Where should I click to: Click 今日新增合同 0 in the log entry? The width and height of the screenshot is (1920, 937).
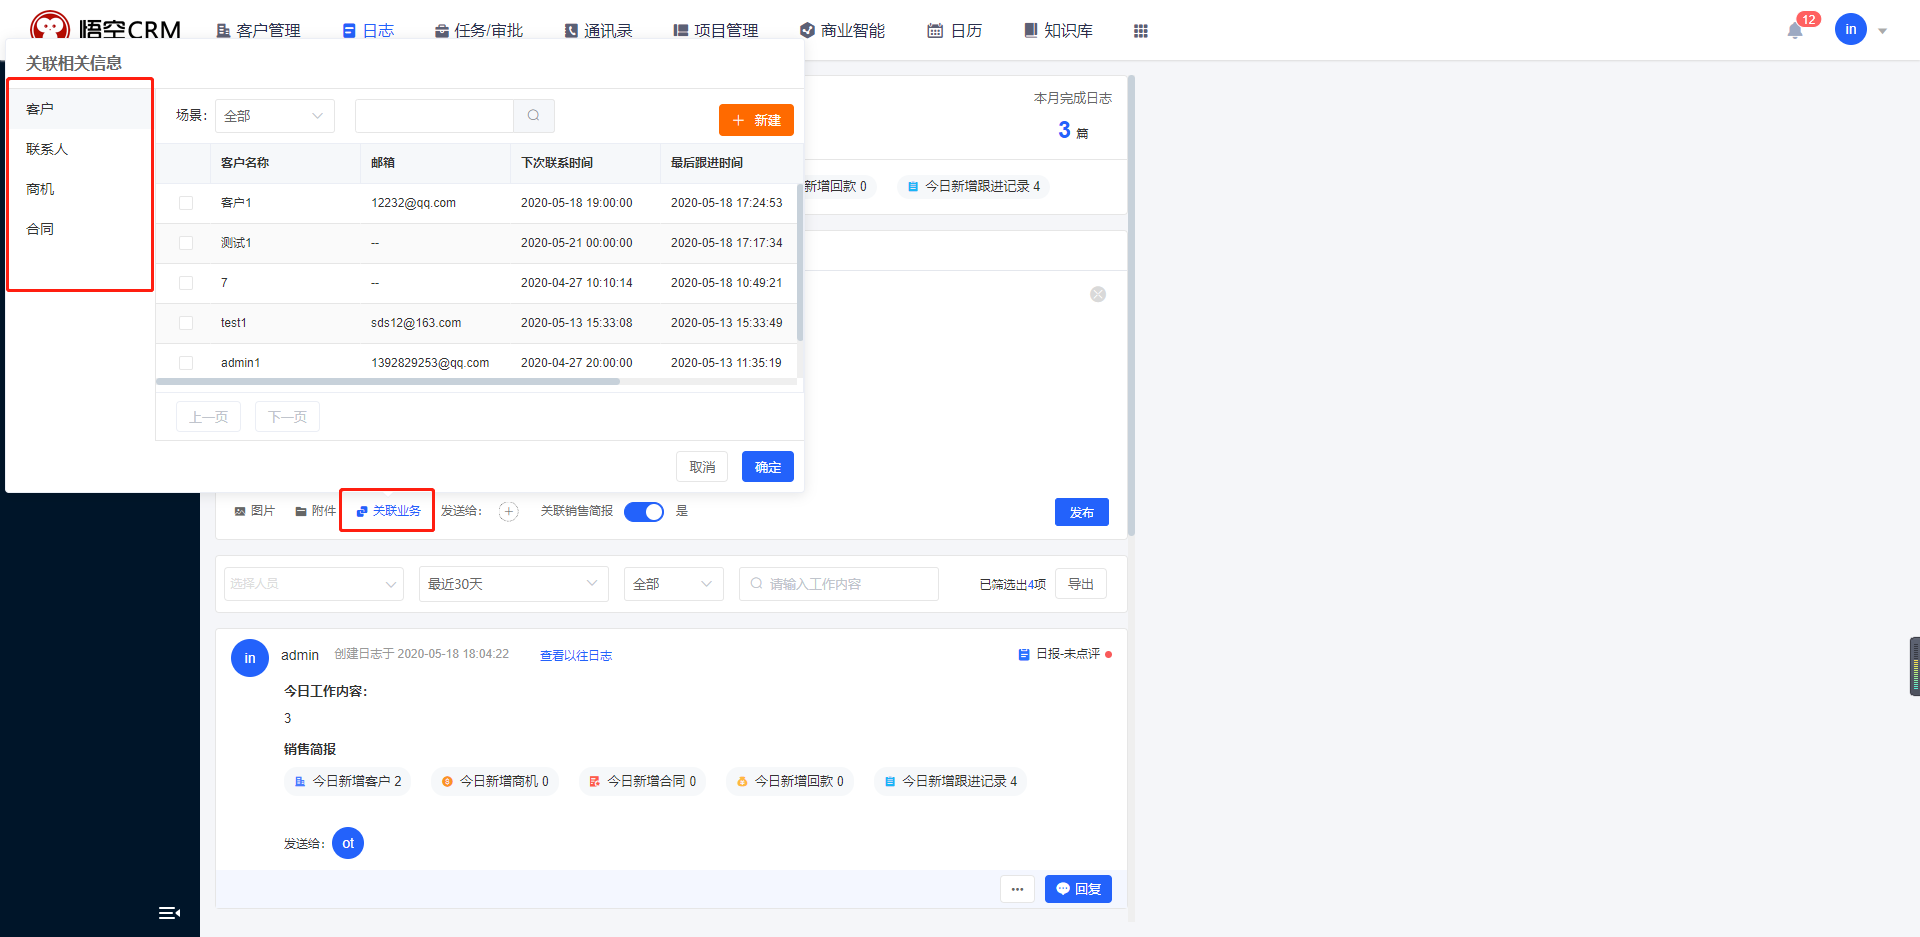[x=643, y=781]
